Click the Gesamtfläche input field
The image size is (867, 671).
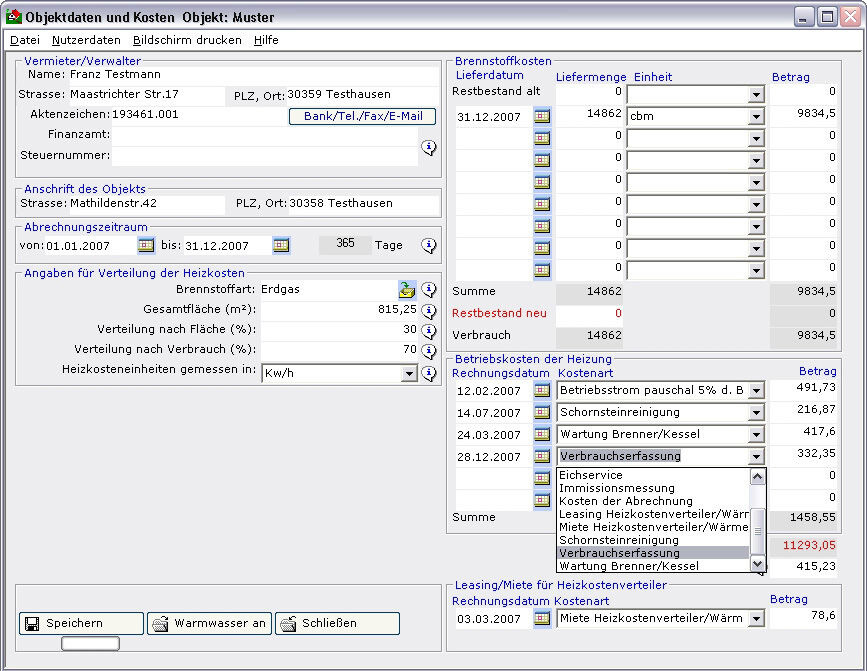339,310
